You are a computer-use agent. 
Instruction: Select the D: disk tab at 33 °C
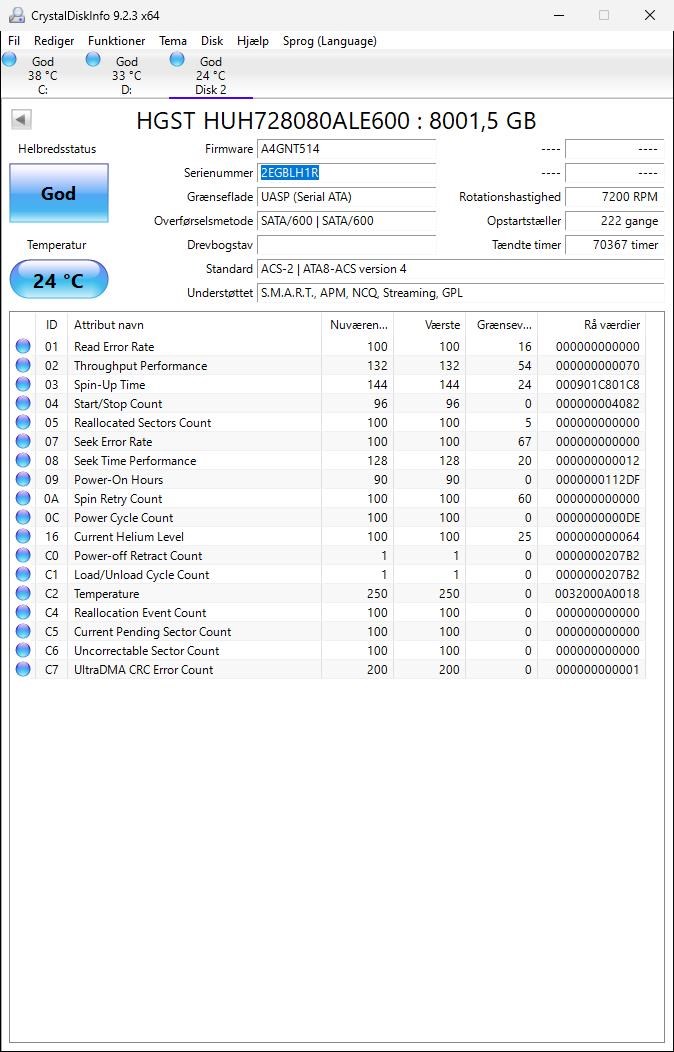(x=126, y=75)
